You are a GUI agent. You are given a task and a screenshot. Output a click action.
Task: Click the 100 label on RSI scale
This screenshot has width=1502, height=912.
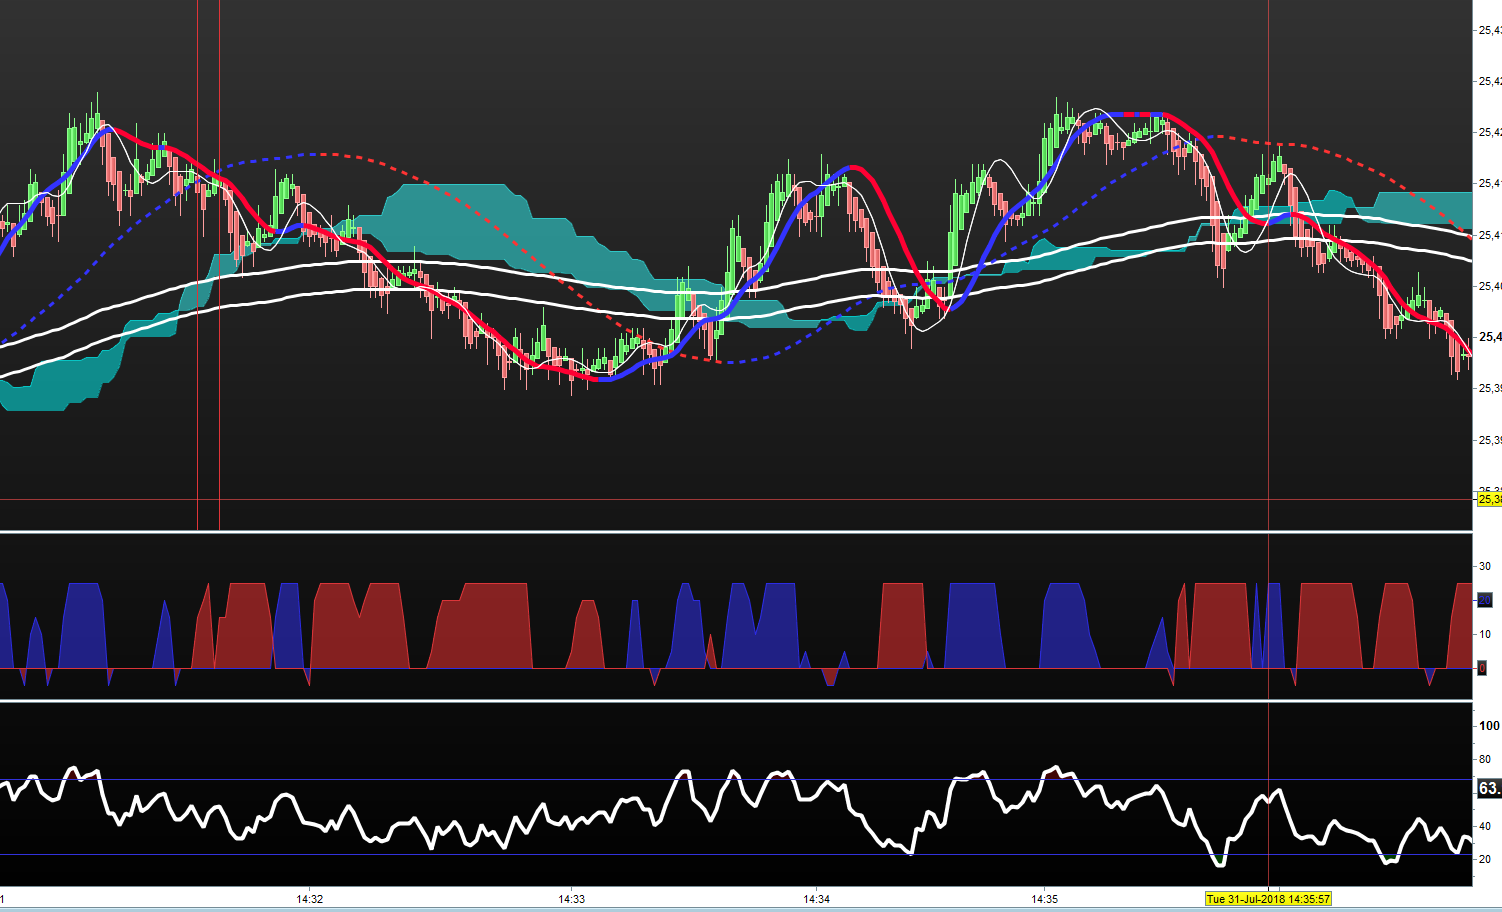pos(1489,726)
